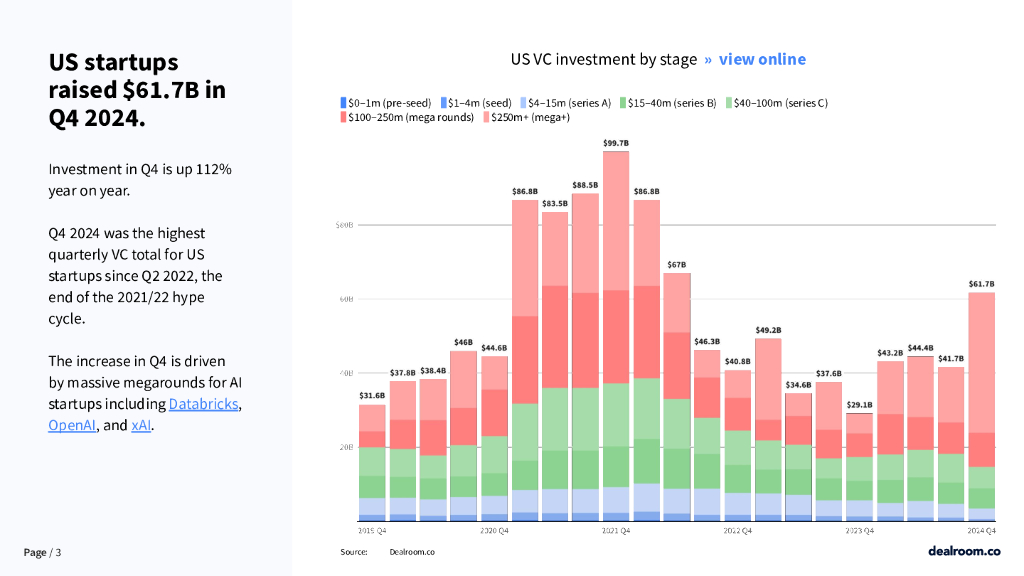Open the Databricks link
The width and height of the screenshot is (1024, 576).
[x=204, y=404]
